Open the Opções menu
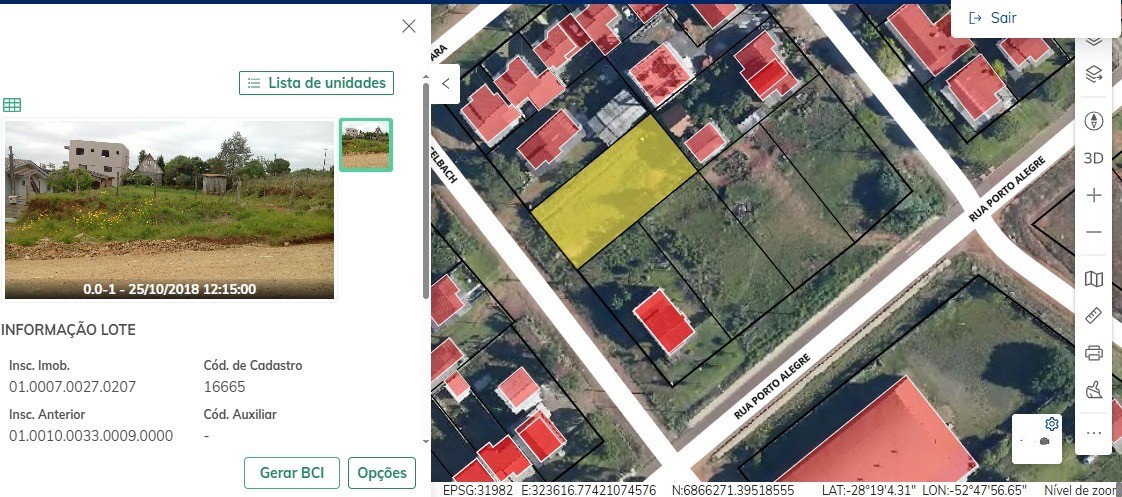1122x497 pixels. coord(382,473)
